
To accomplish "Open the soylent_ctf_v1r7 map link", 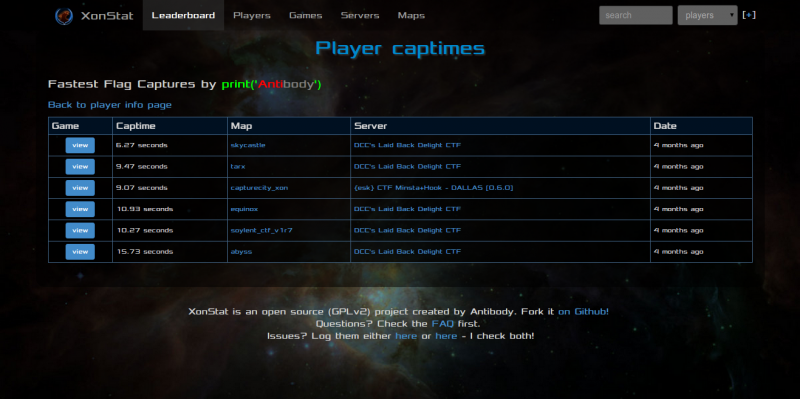I will (261, 230).
